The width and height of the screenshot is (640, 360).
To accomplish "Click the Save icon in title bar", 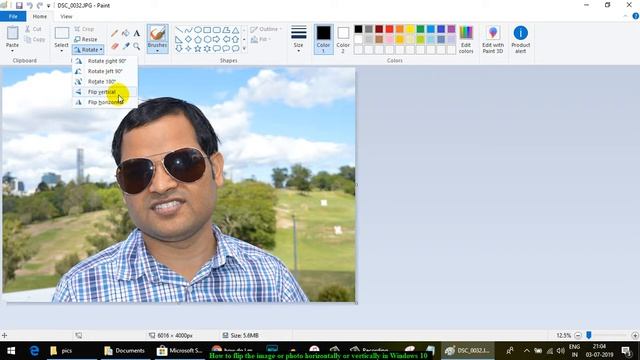I will pos(19,5).
